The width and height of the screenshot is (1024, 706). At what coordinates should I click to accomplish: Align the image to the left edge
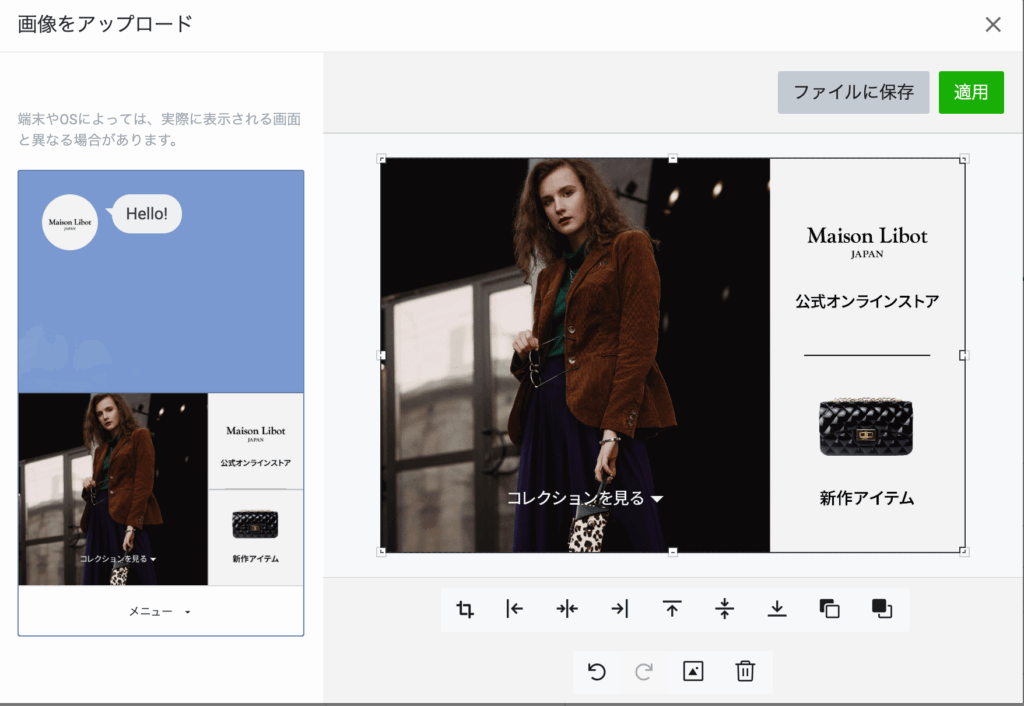coord(515,609)
